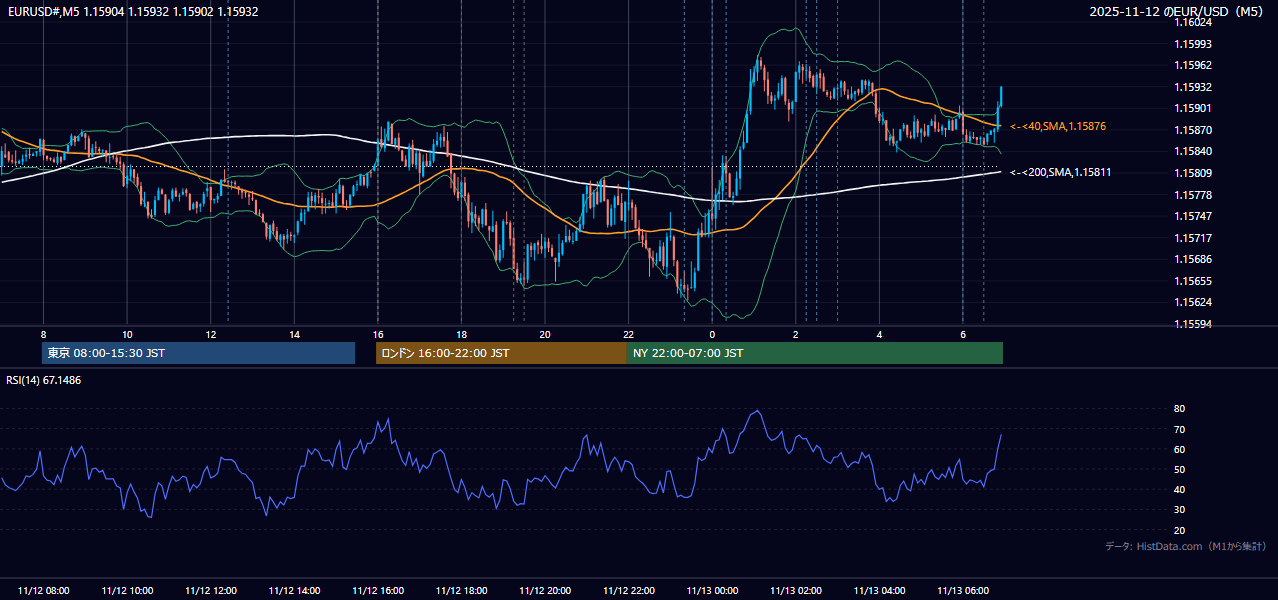Click price axis value 1.15840
The width and height of the screenshot is (1278, 600).
pyautogui.click(x=1192, y=151)
